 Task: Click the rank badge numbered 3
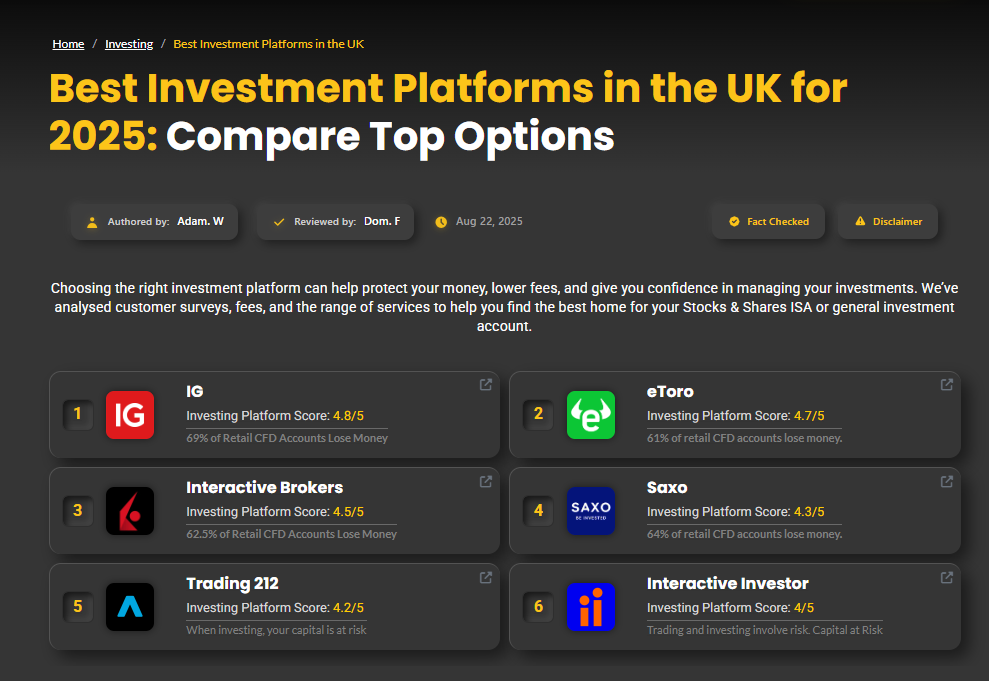[x=78, y=510]
